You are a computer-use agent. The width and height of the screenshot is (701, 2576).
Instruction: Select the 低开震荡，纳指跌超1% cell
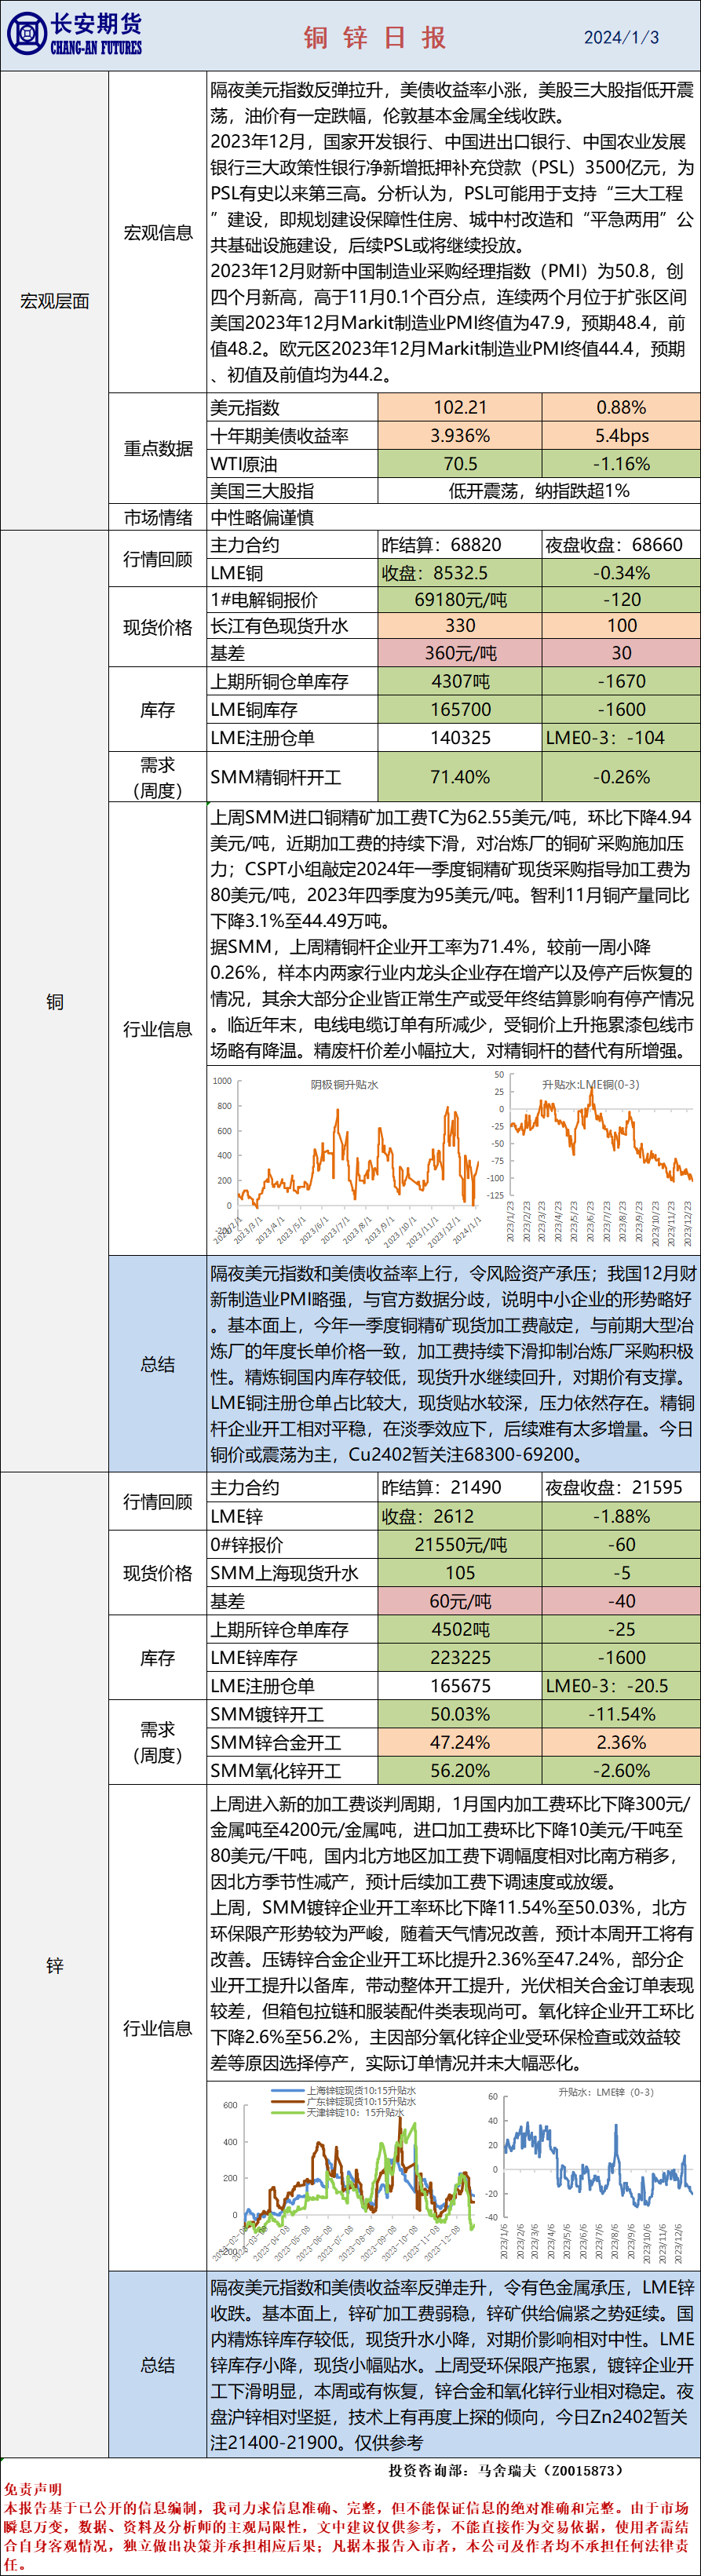click(x=539, y=490)
